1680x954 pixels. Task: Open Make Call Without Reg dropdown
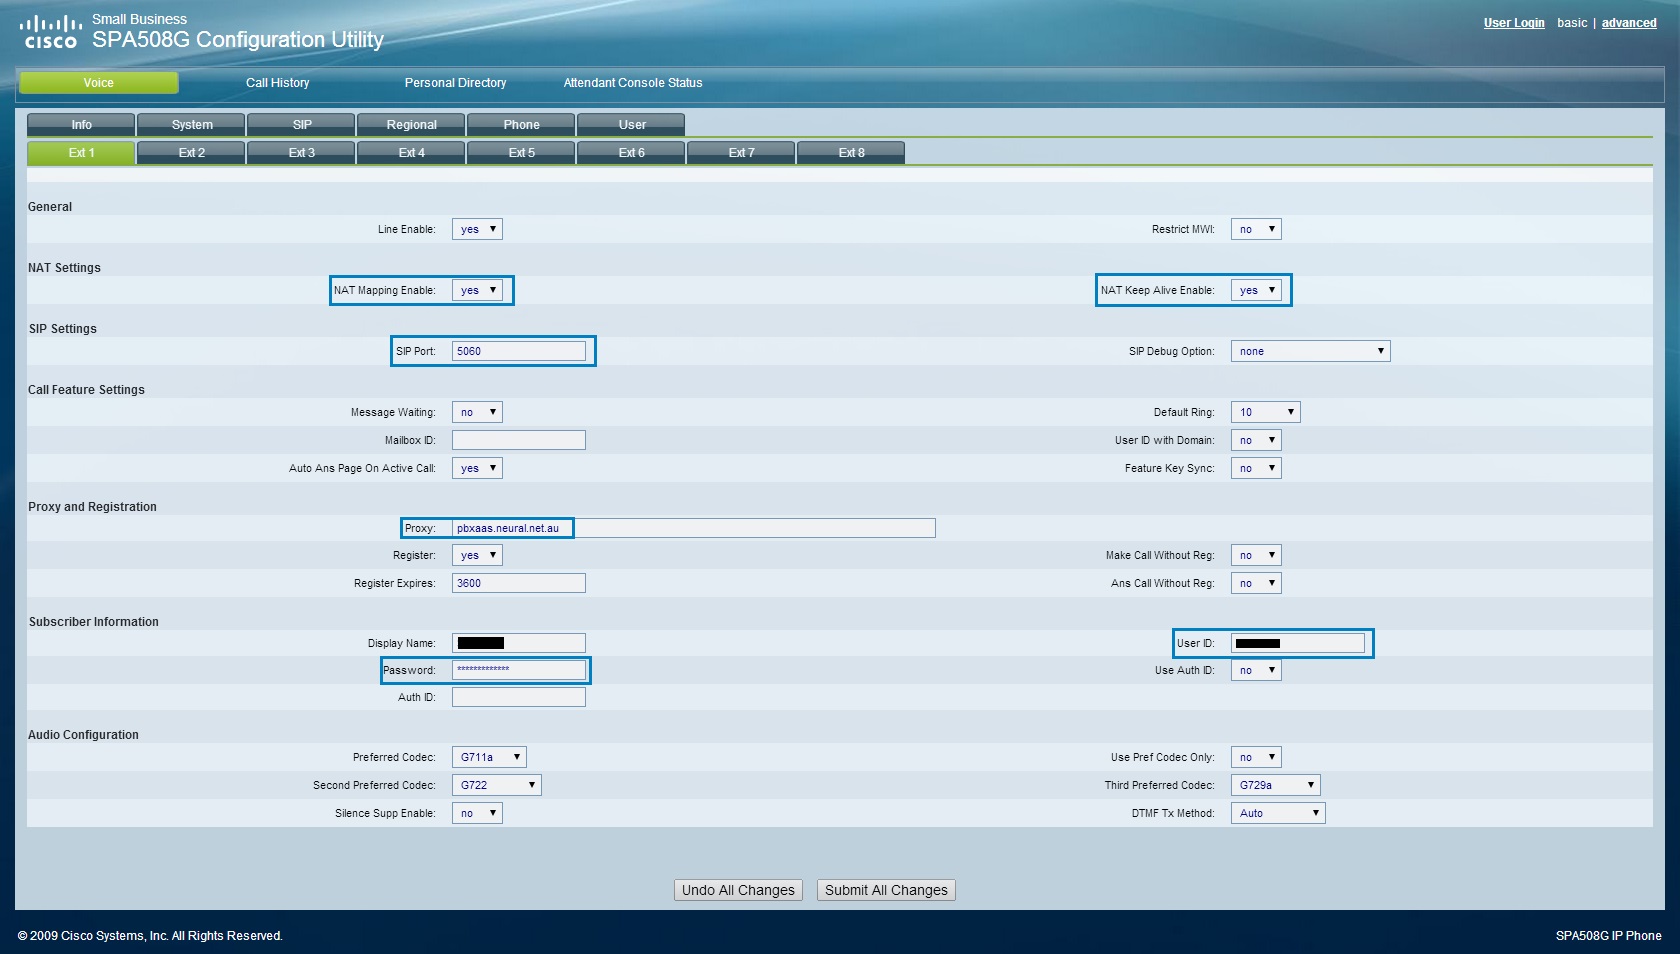coord(1256,555)
